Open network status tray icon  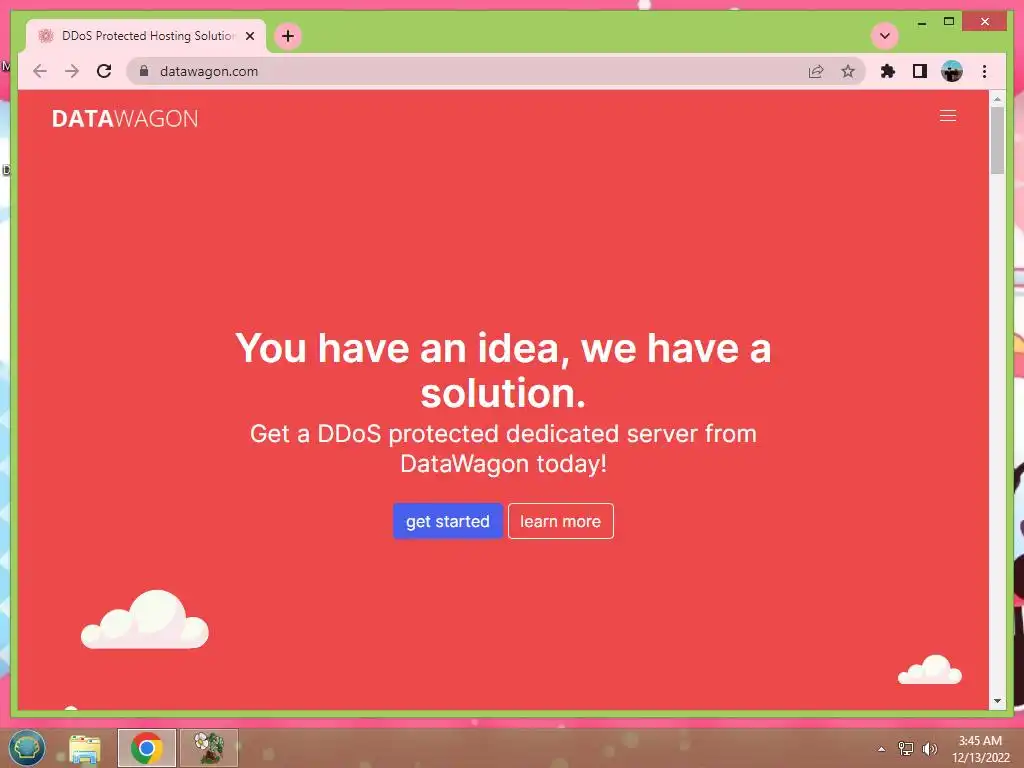[x=906, y=748]
